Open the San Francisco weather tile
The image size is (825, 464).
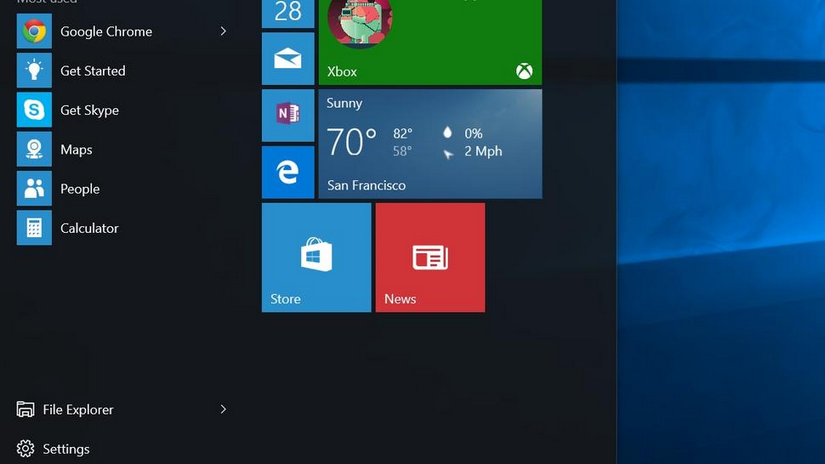pos(430,144)
